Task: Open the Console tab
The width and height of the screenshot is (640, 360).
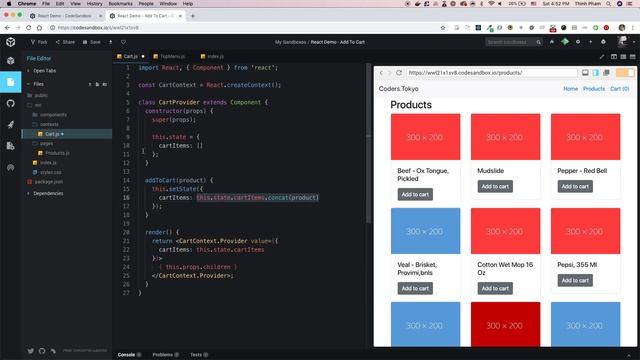Action: (129, 355)
